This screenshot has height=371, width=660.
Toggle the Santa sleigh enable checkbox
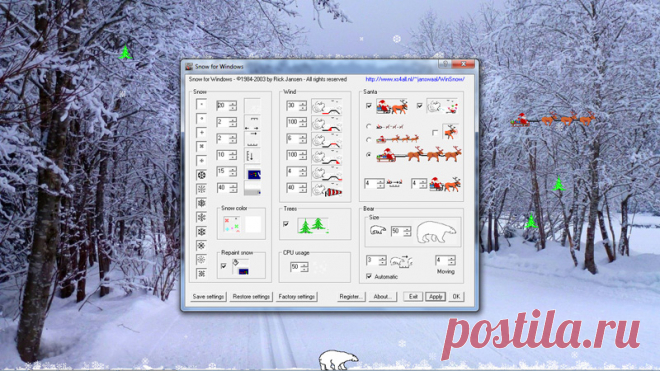(x=369, y=106)
